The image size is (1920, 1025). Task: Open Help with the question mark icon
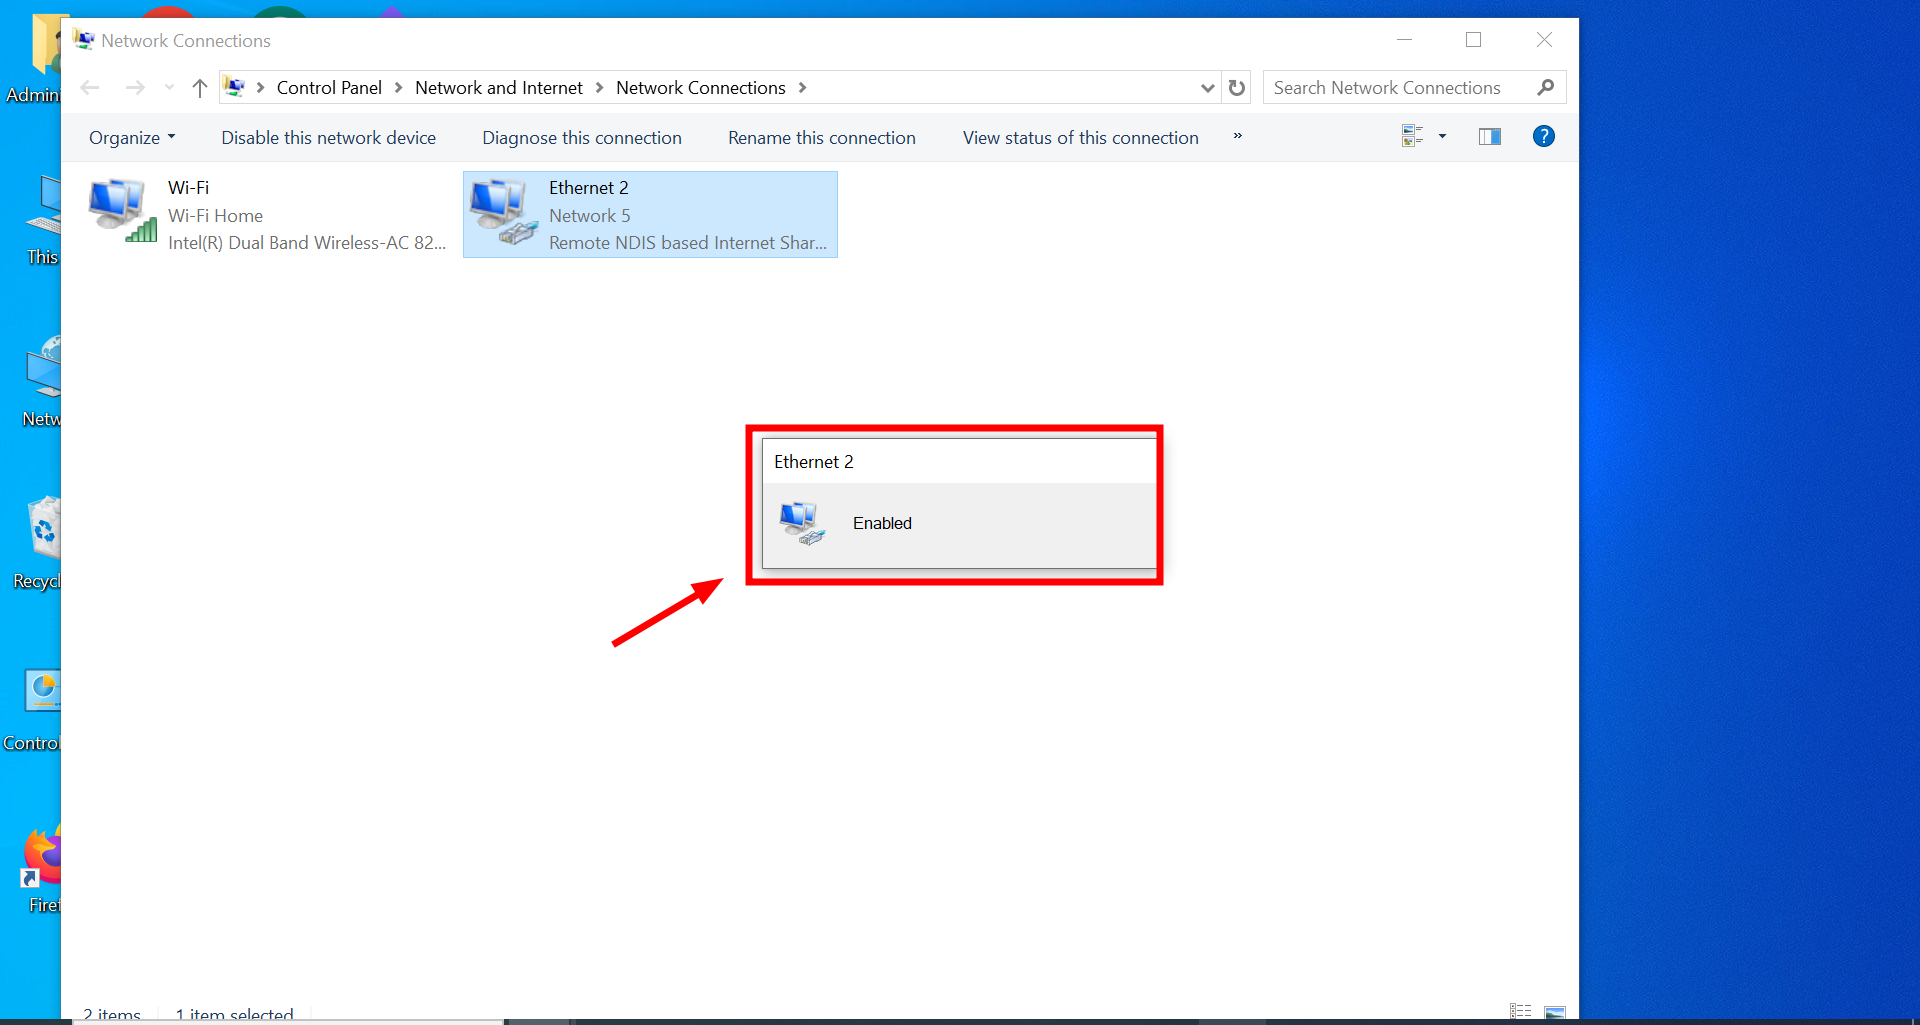click(x=1544, y=136)
